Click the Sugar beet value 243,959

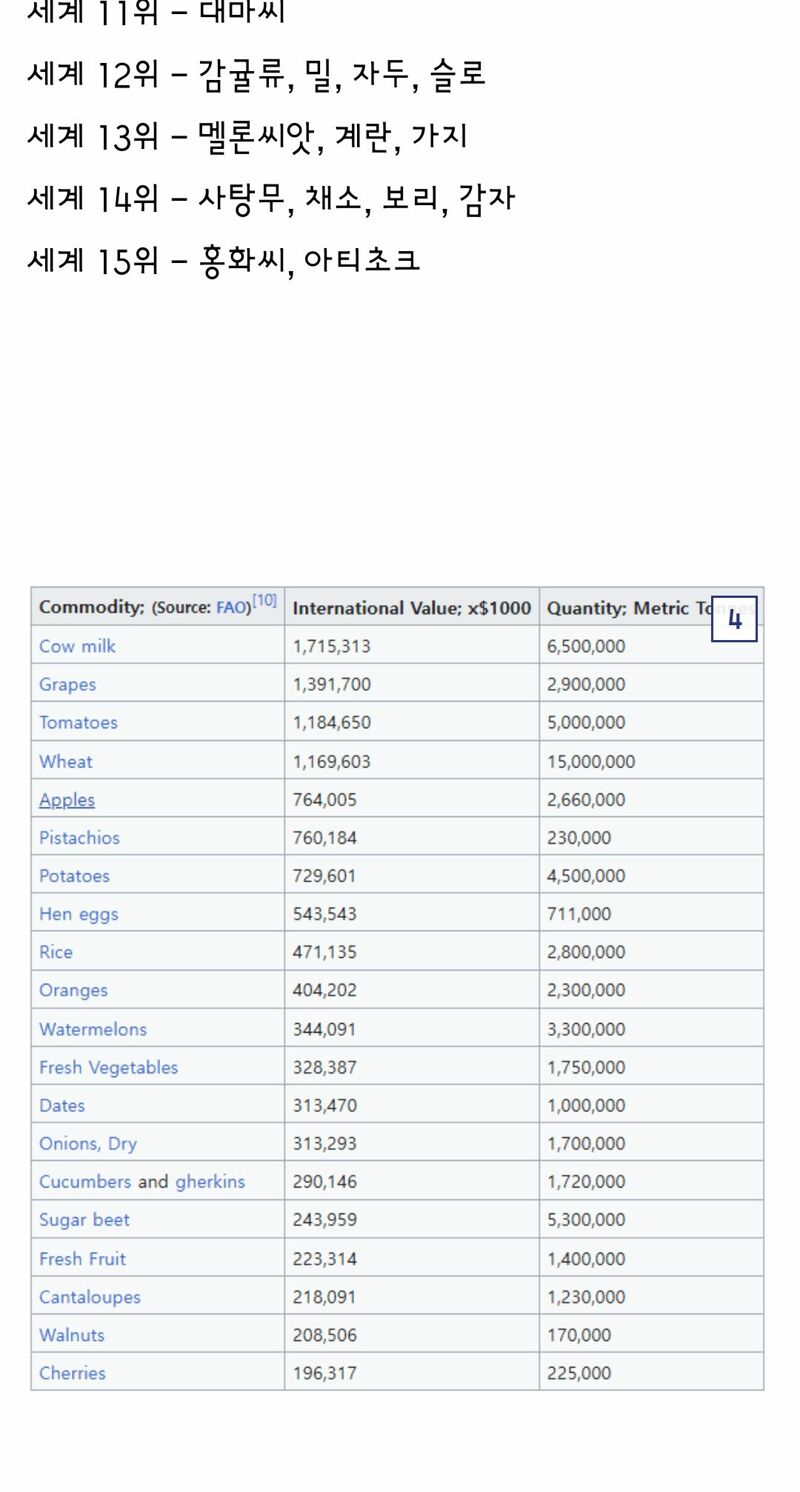point(325,1219)
